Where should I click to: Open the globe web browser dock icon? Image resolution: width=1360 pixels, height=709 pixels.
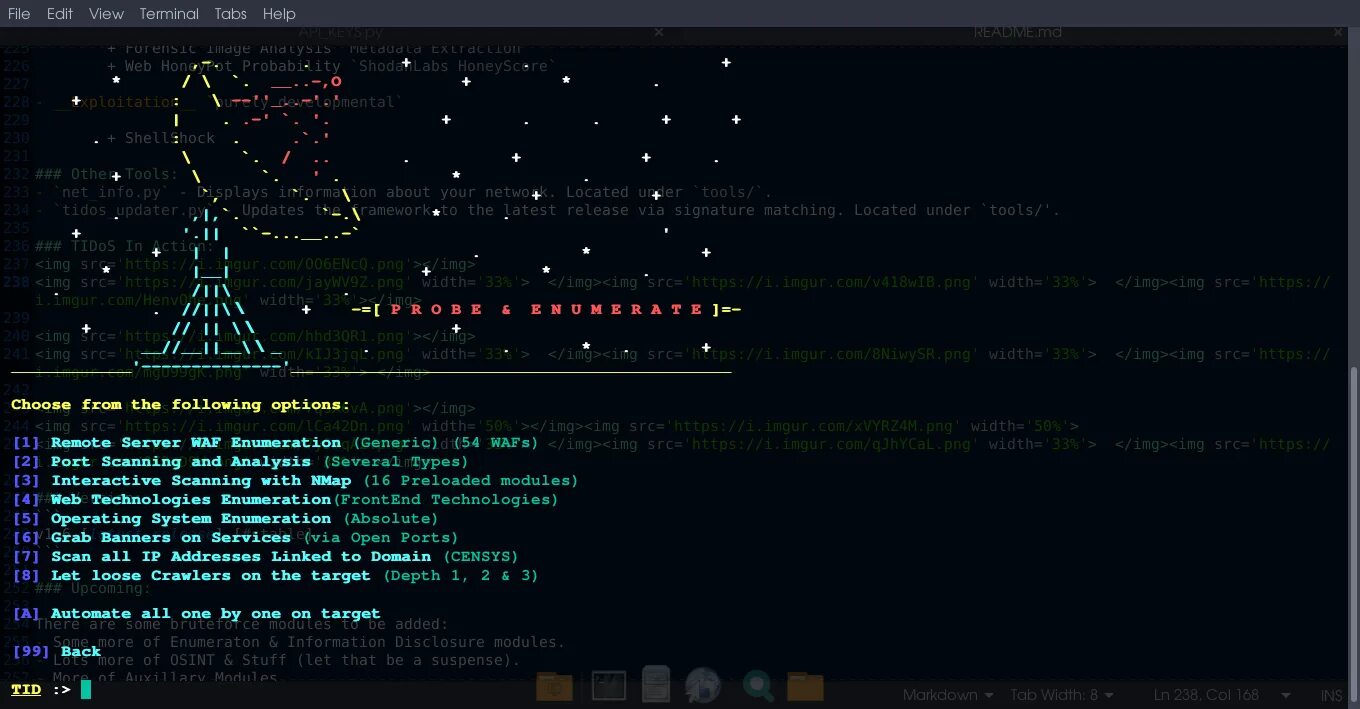coord(704,685)
